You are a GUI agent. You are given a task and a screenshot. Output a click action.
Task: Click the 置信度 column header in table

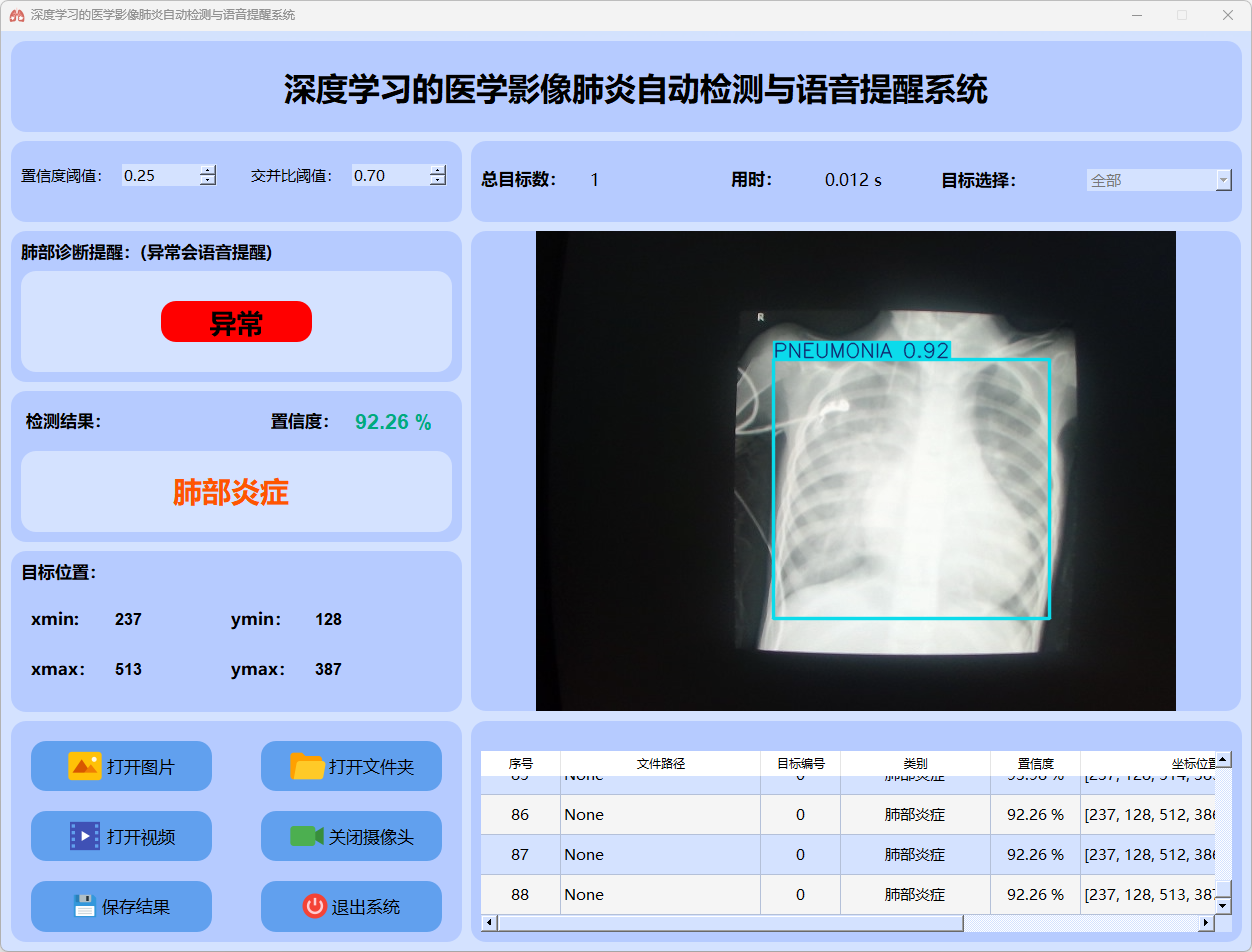1035,763
